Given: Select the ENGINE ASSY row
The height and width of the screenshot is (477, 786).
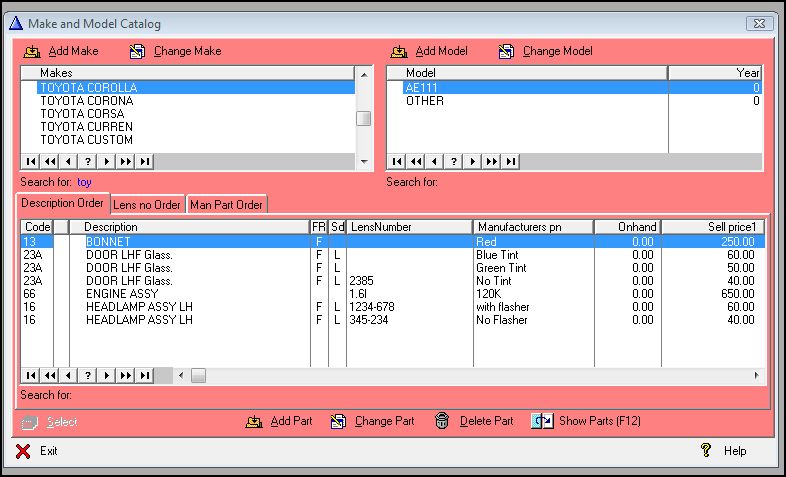Looking at the screenshot, I should pyautogui.click(x=393, y=294).
